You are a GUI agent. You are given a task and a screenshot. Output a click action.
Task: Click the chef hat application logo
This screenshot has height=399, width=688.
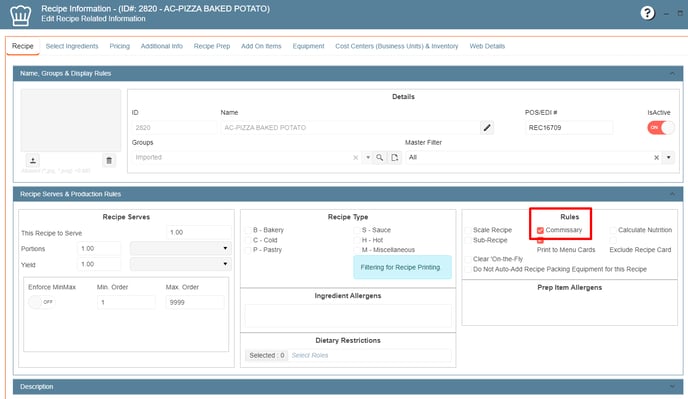click(x=21, y=15)
